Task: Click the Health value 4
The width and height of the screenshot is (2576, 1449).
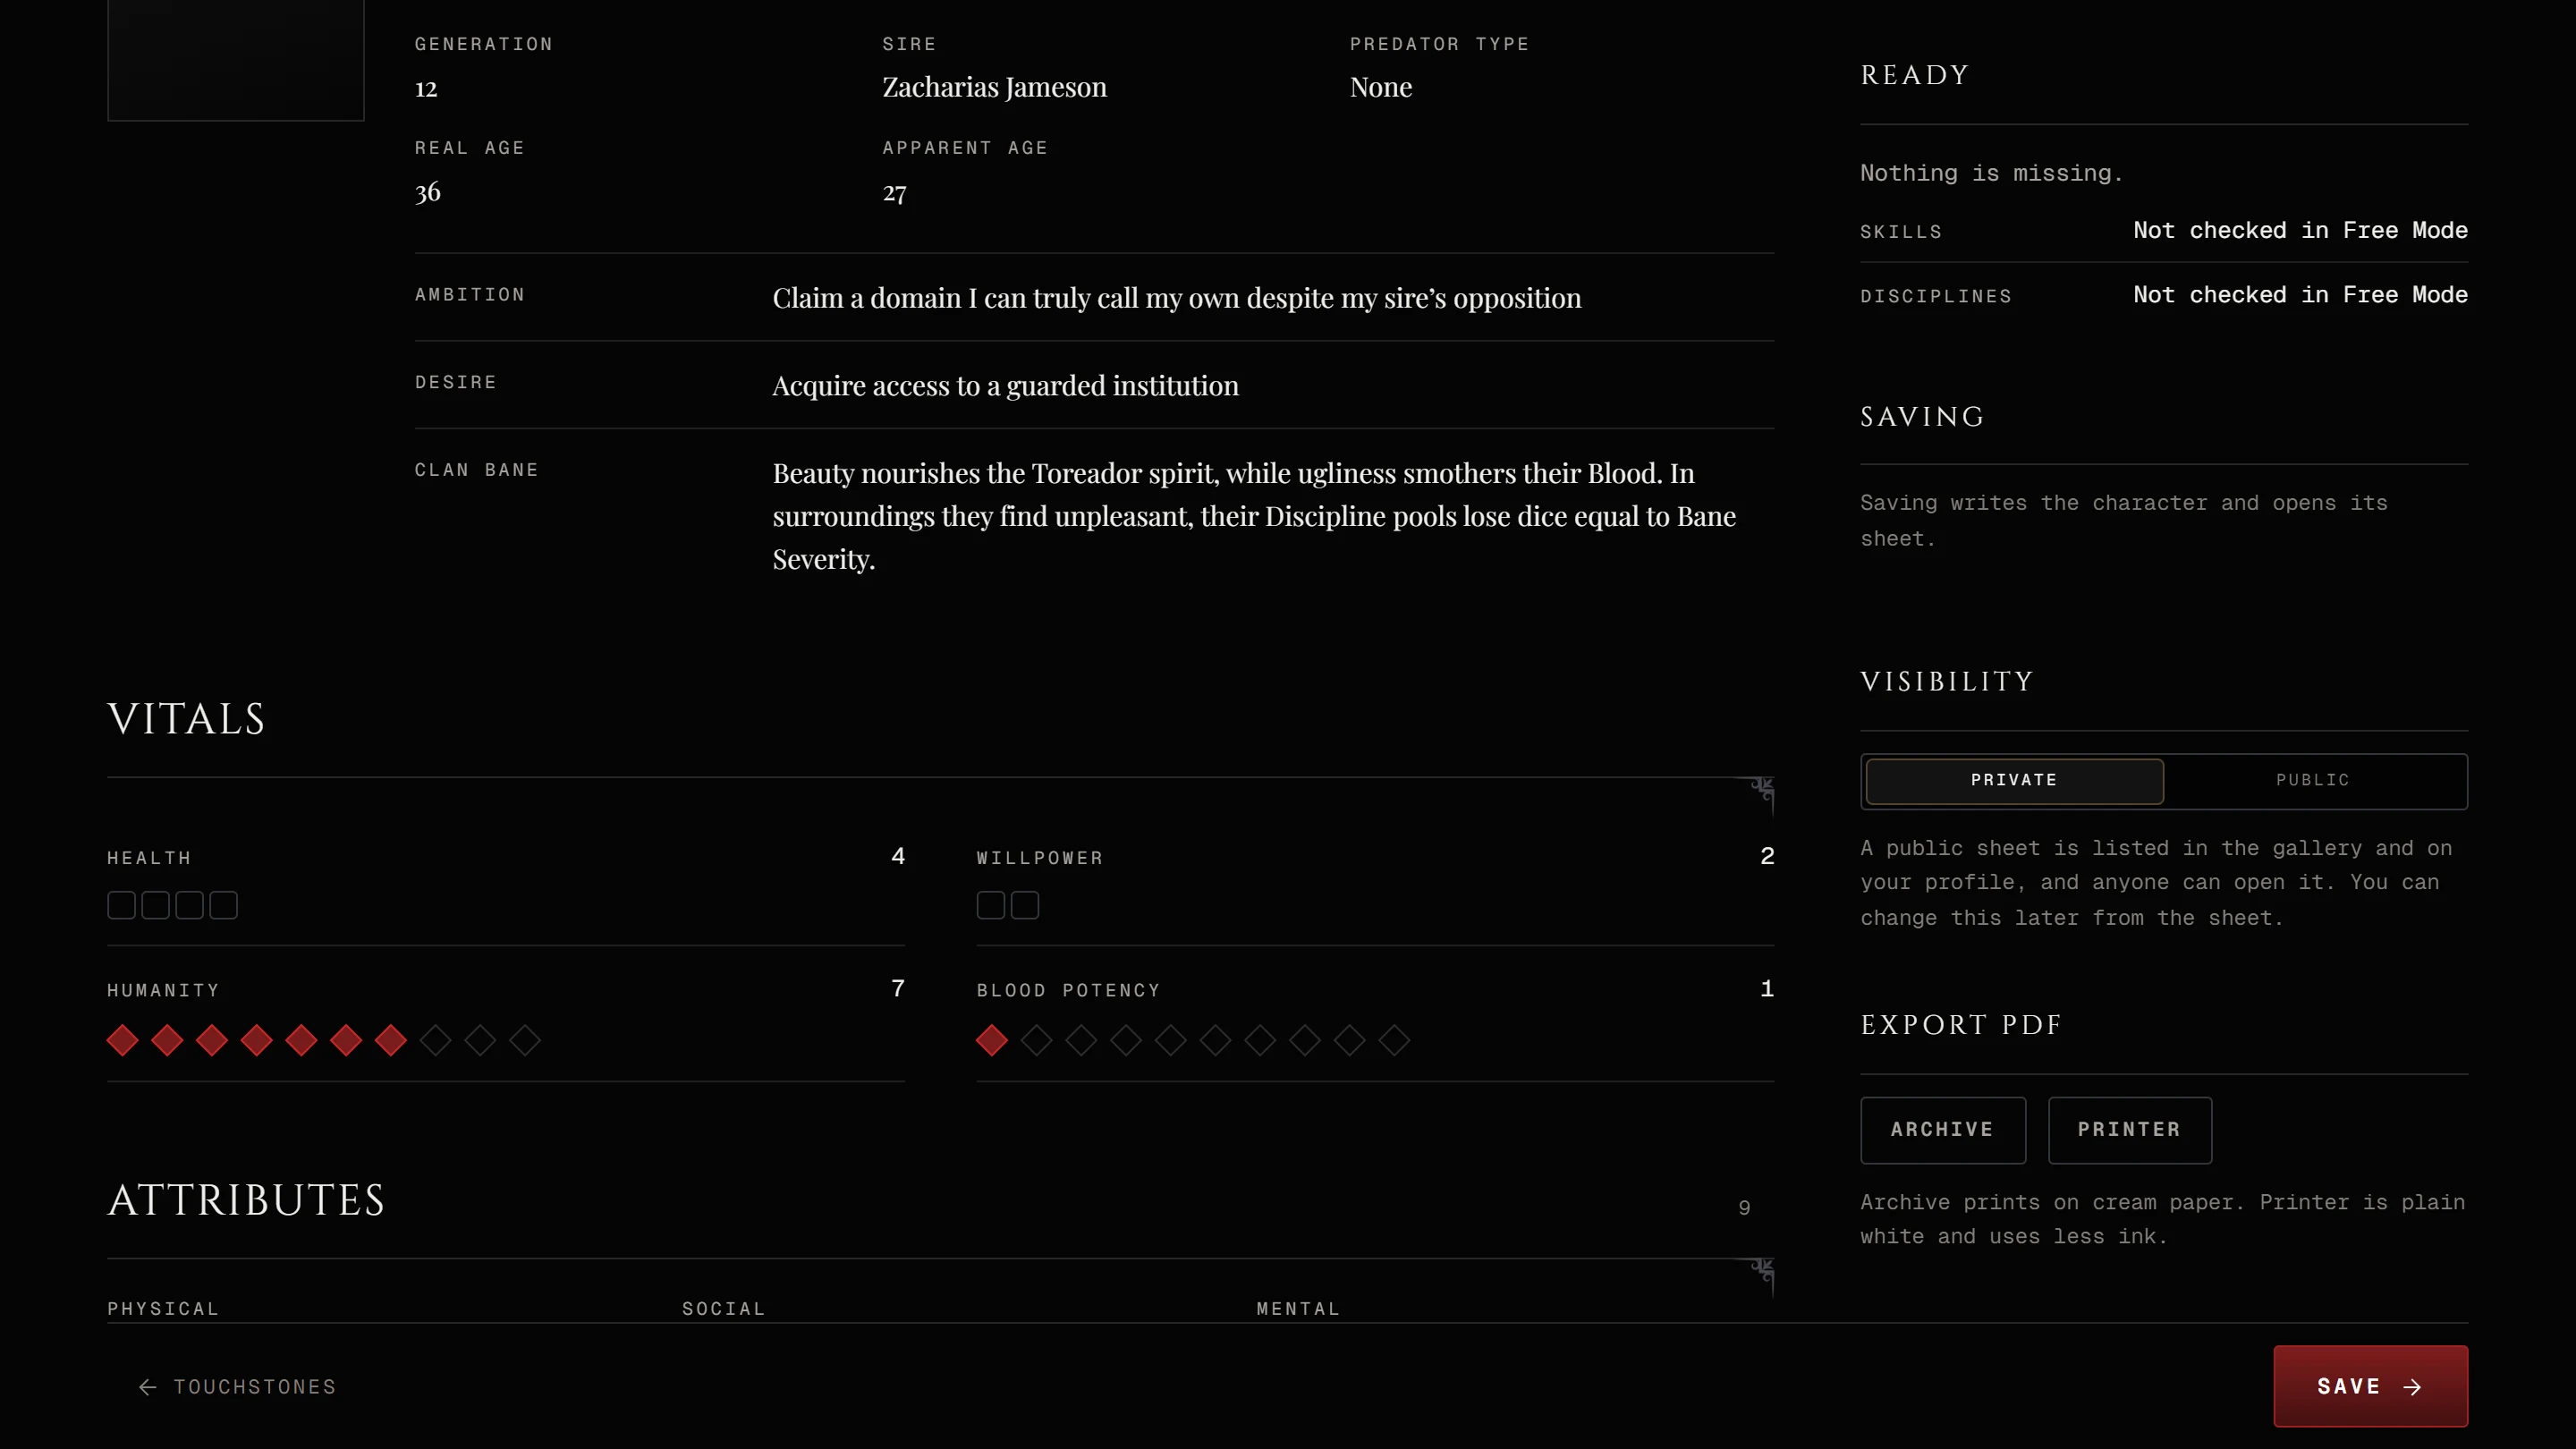Action: [x=898, y=856]
